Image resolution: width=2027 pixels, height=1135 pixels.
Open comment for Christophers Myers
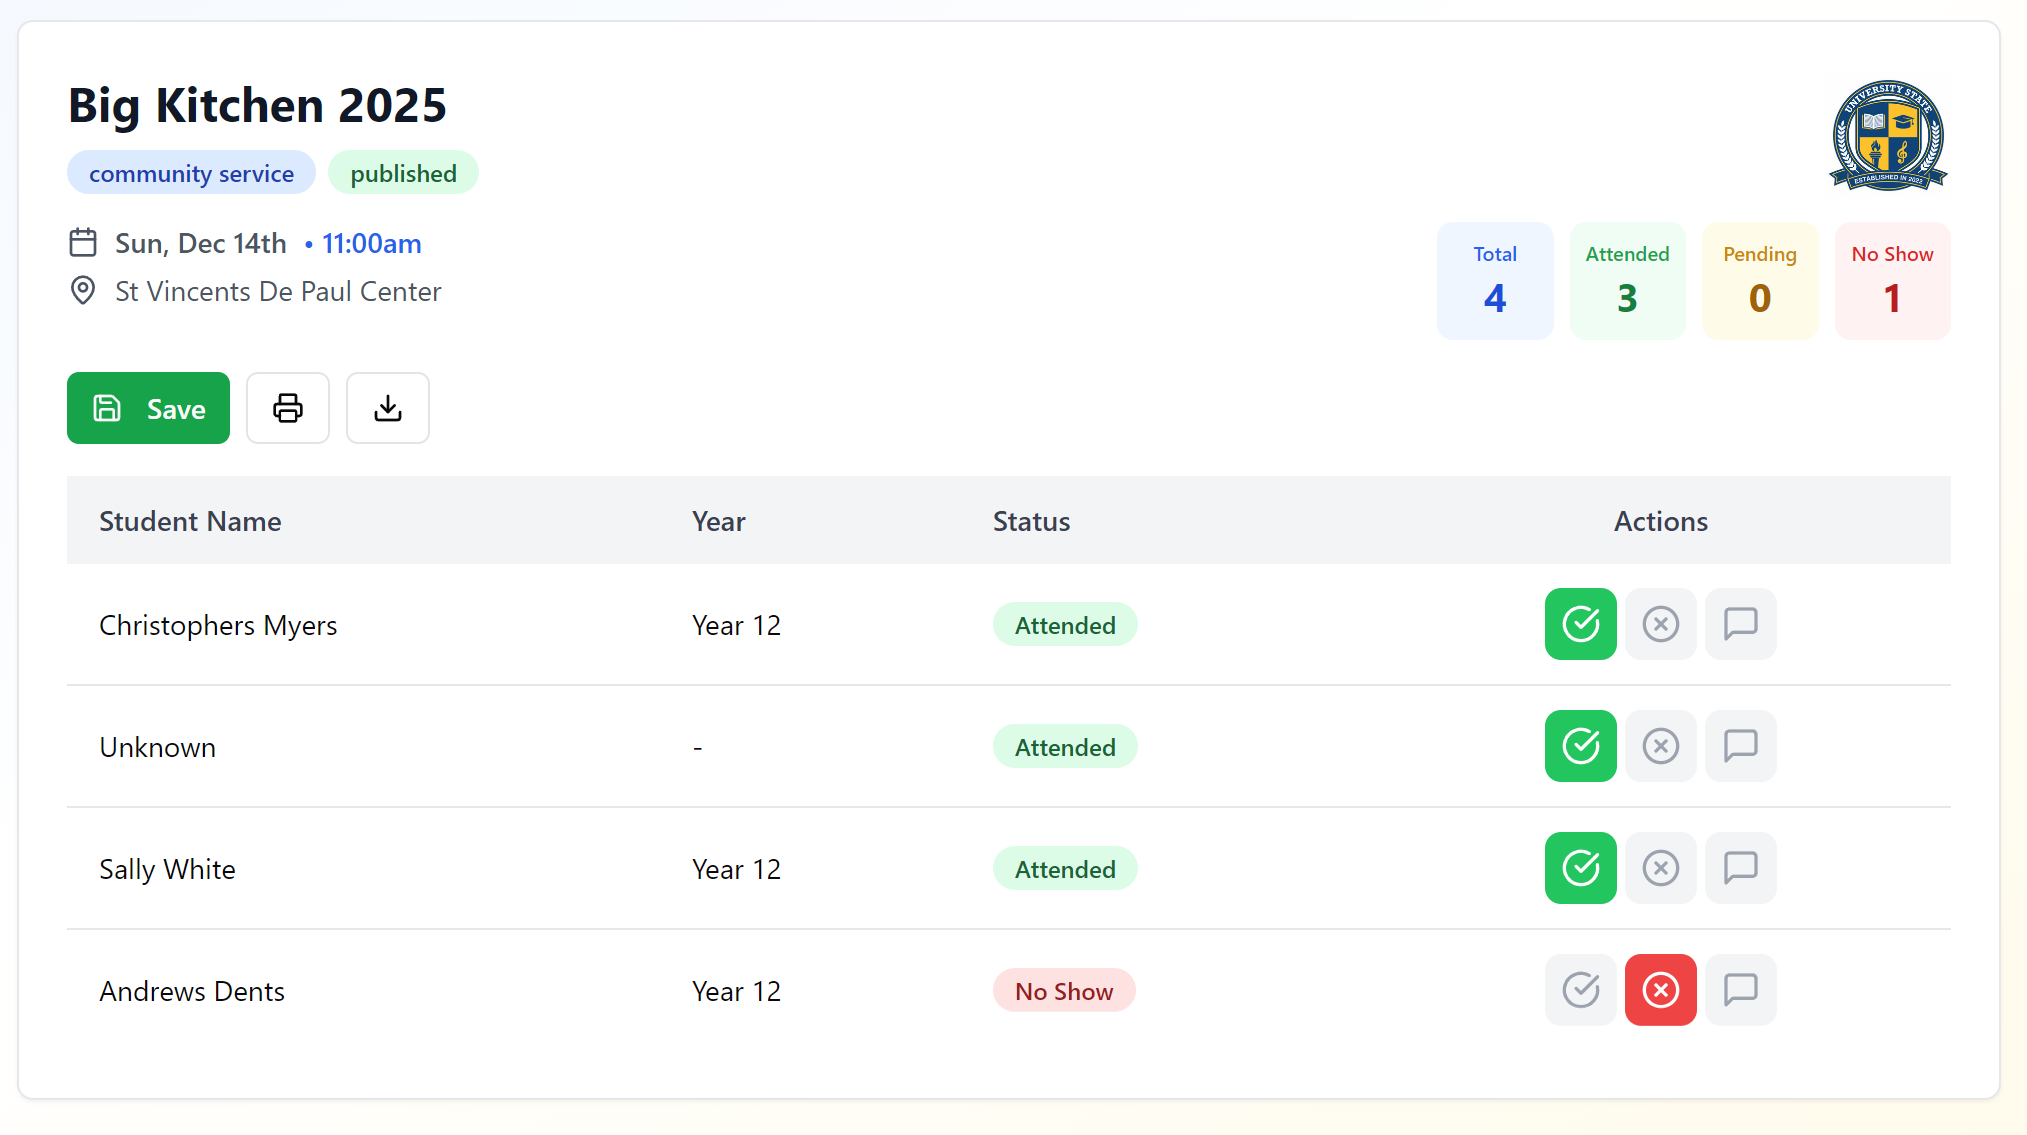(1740, 624)
